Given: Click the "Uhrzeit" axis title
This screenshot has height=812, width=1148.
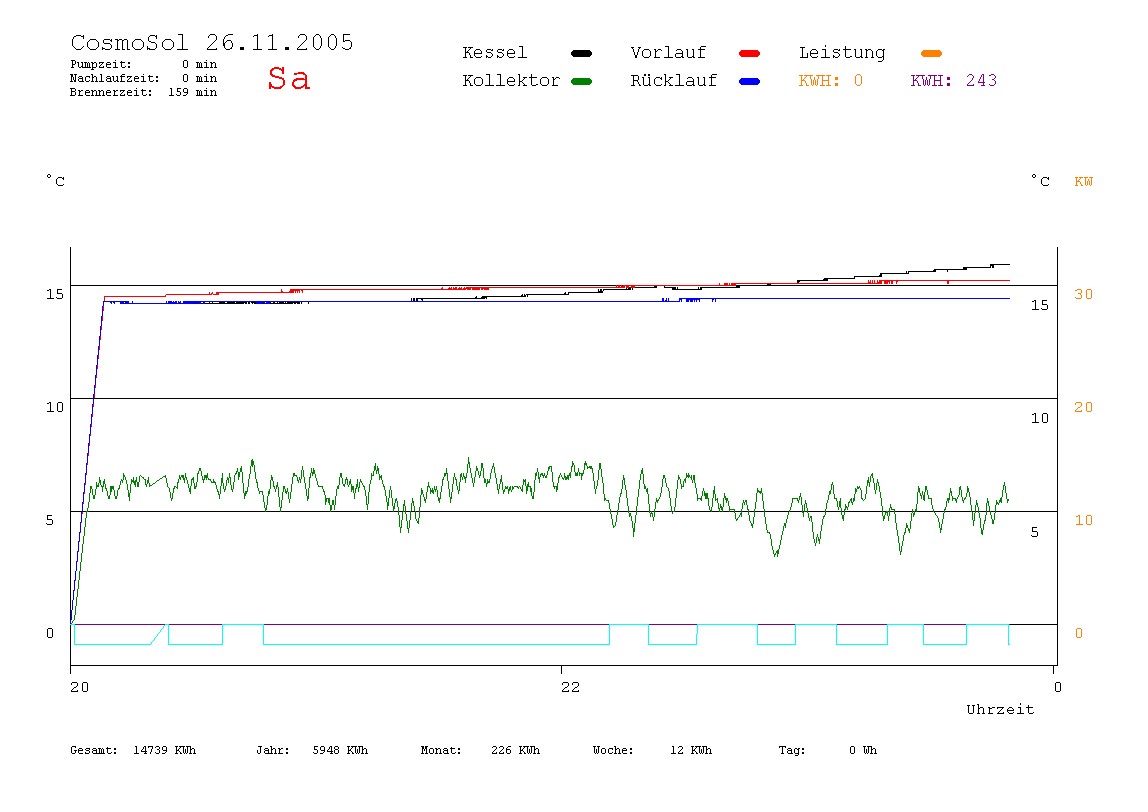Looking at the screenshot, I should pos(1000,709).
